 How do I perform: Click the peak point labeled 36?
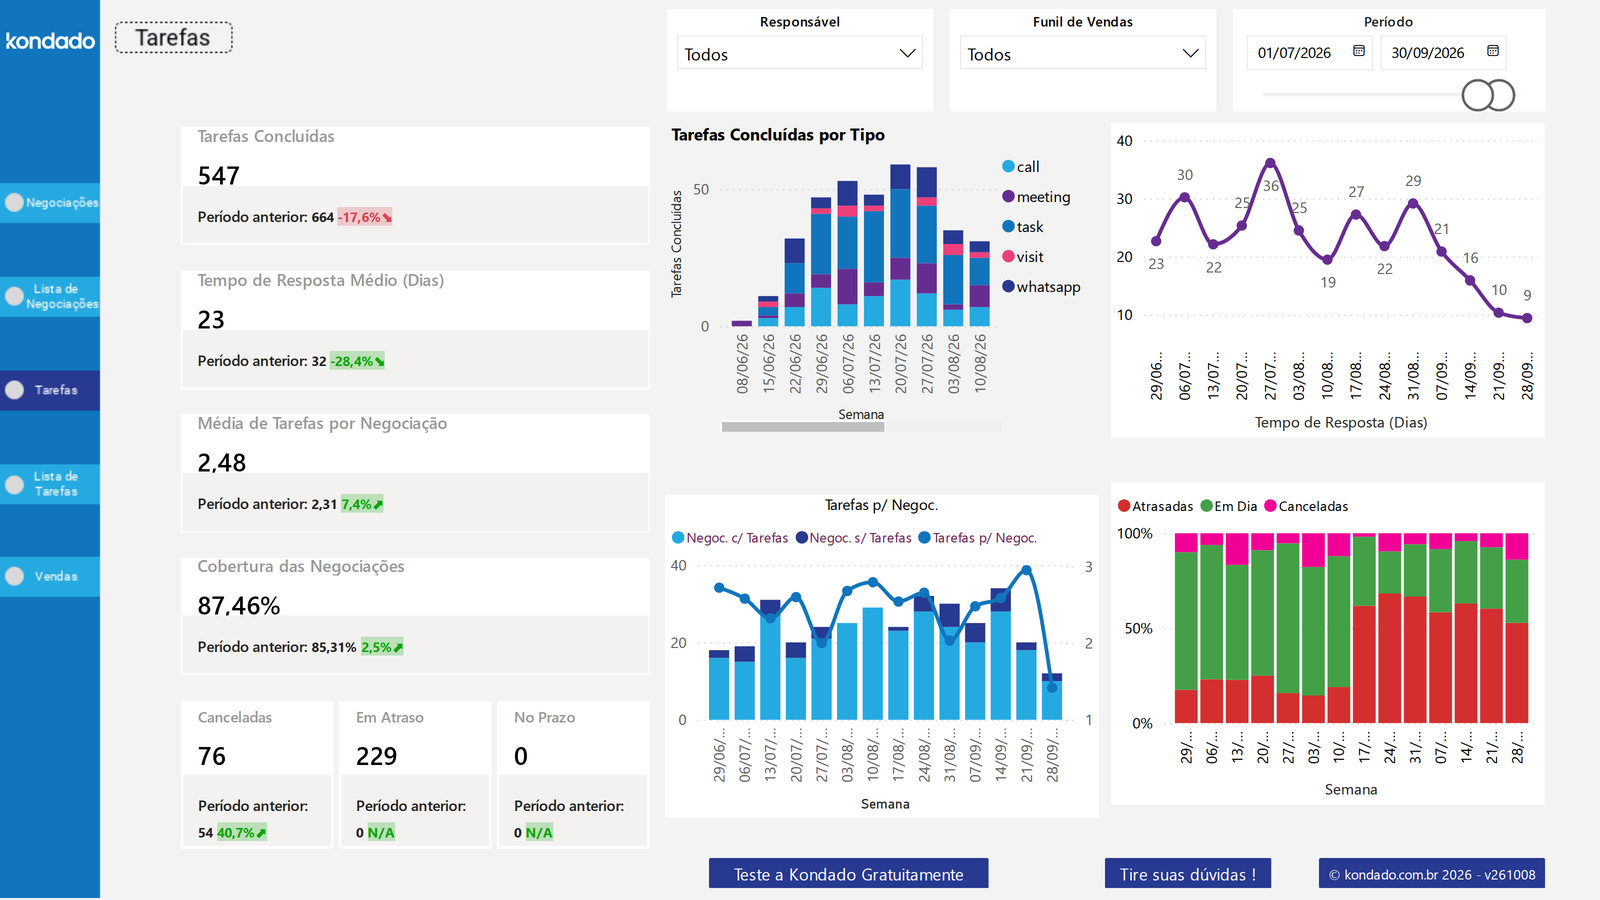pyautogui.click(x=1270, y=162)
